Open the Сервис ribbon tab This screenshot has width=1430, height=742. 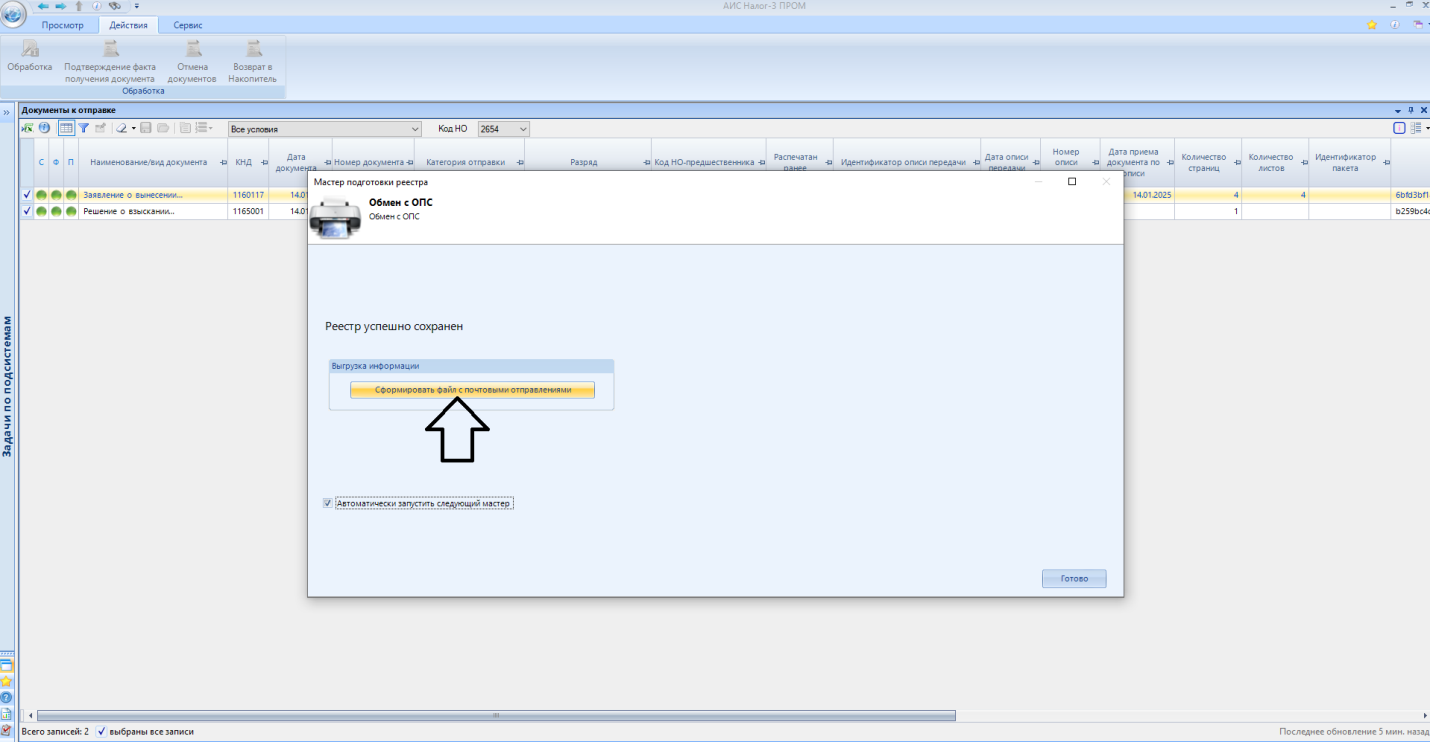(188, 25)
